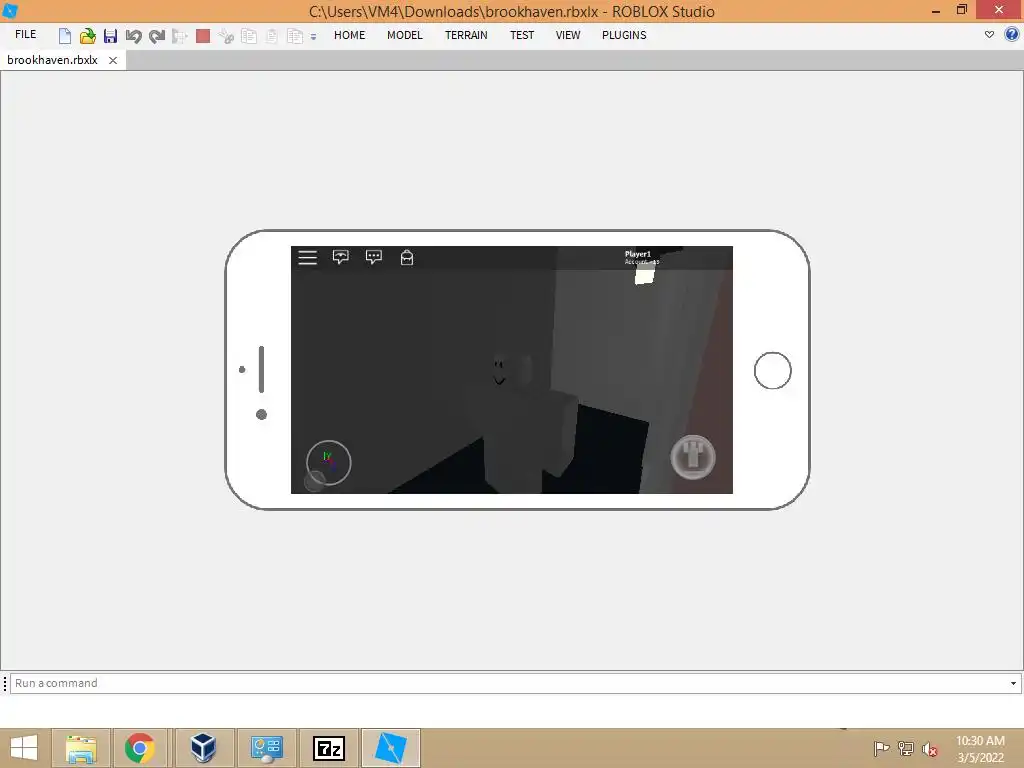Tap the virtual thumbstick joystick
The image size is (1024, 768).
pos(328,463)
